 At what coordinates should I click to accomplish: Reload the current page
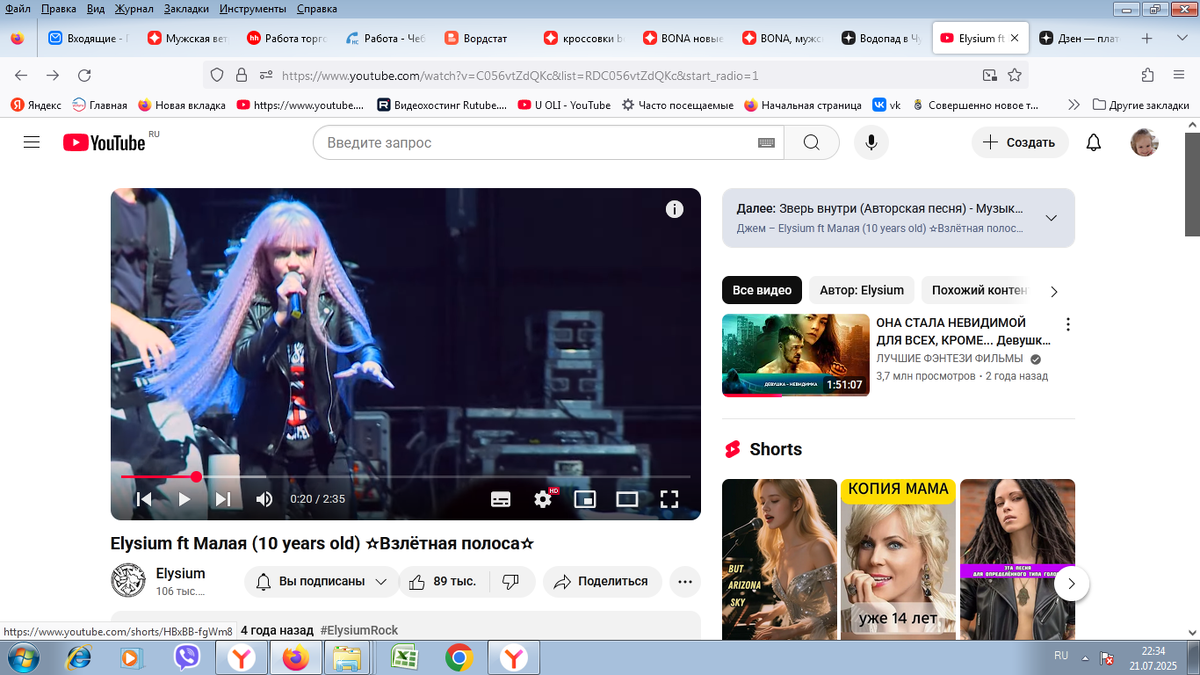click(85, 75)
